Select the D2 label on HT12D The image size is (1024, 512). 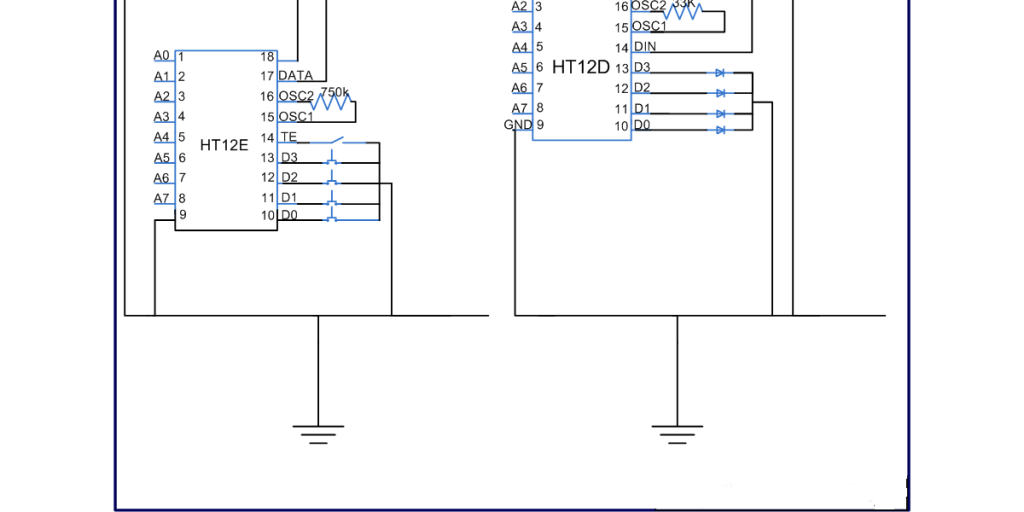pyautogui.click(x=642, y=87)
